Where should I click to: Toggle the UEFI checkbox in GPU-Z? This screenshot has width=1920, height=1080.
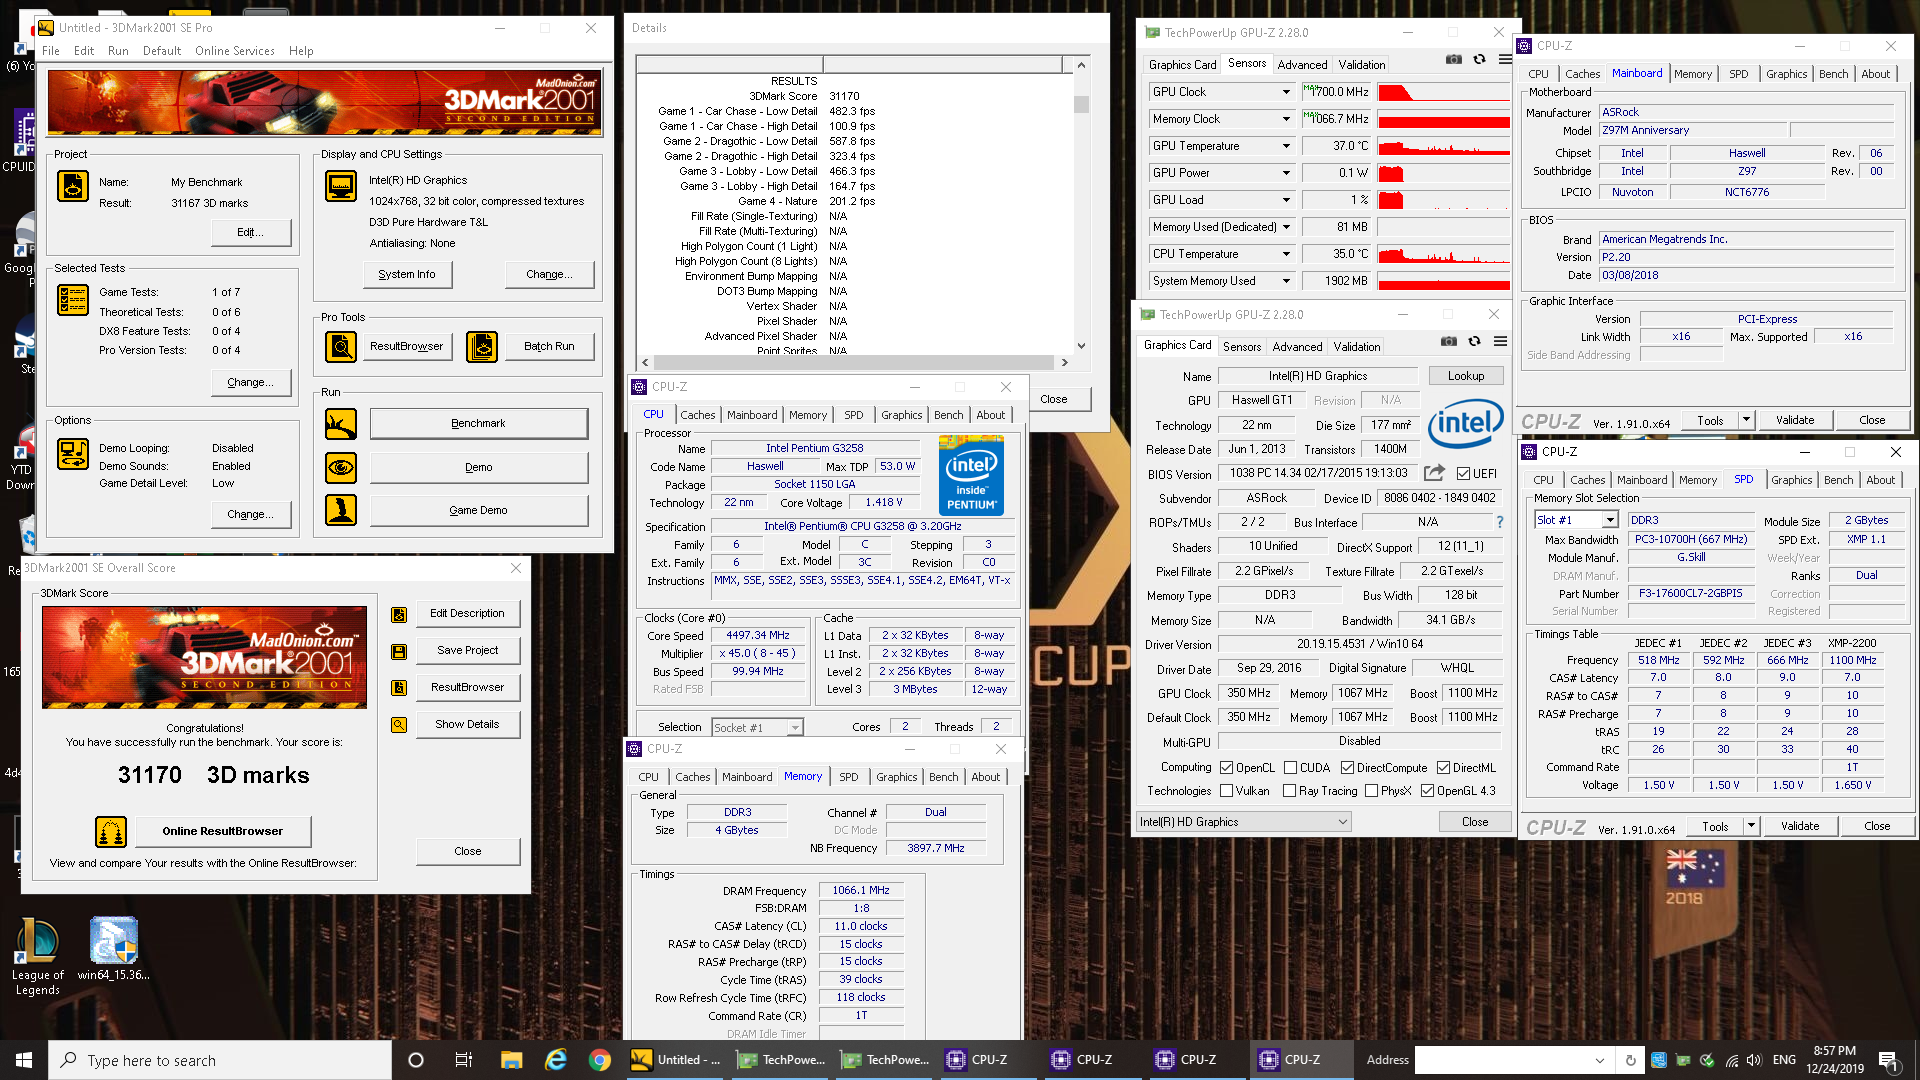1463,474
